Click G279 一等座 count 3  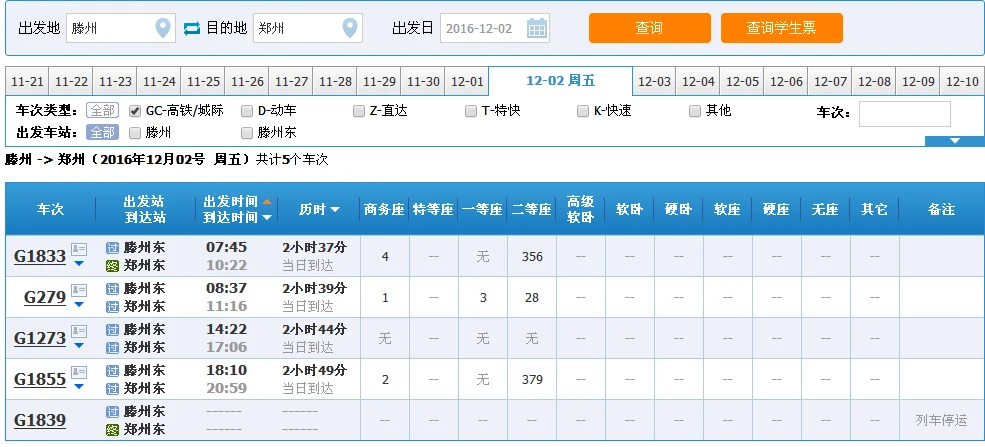coord(483,298)
